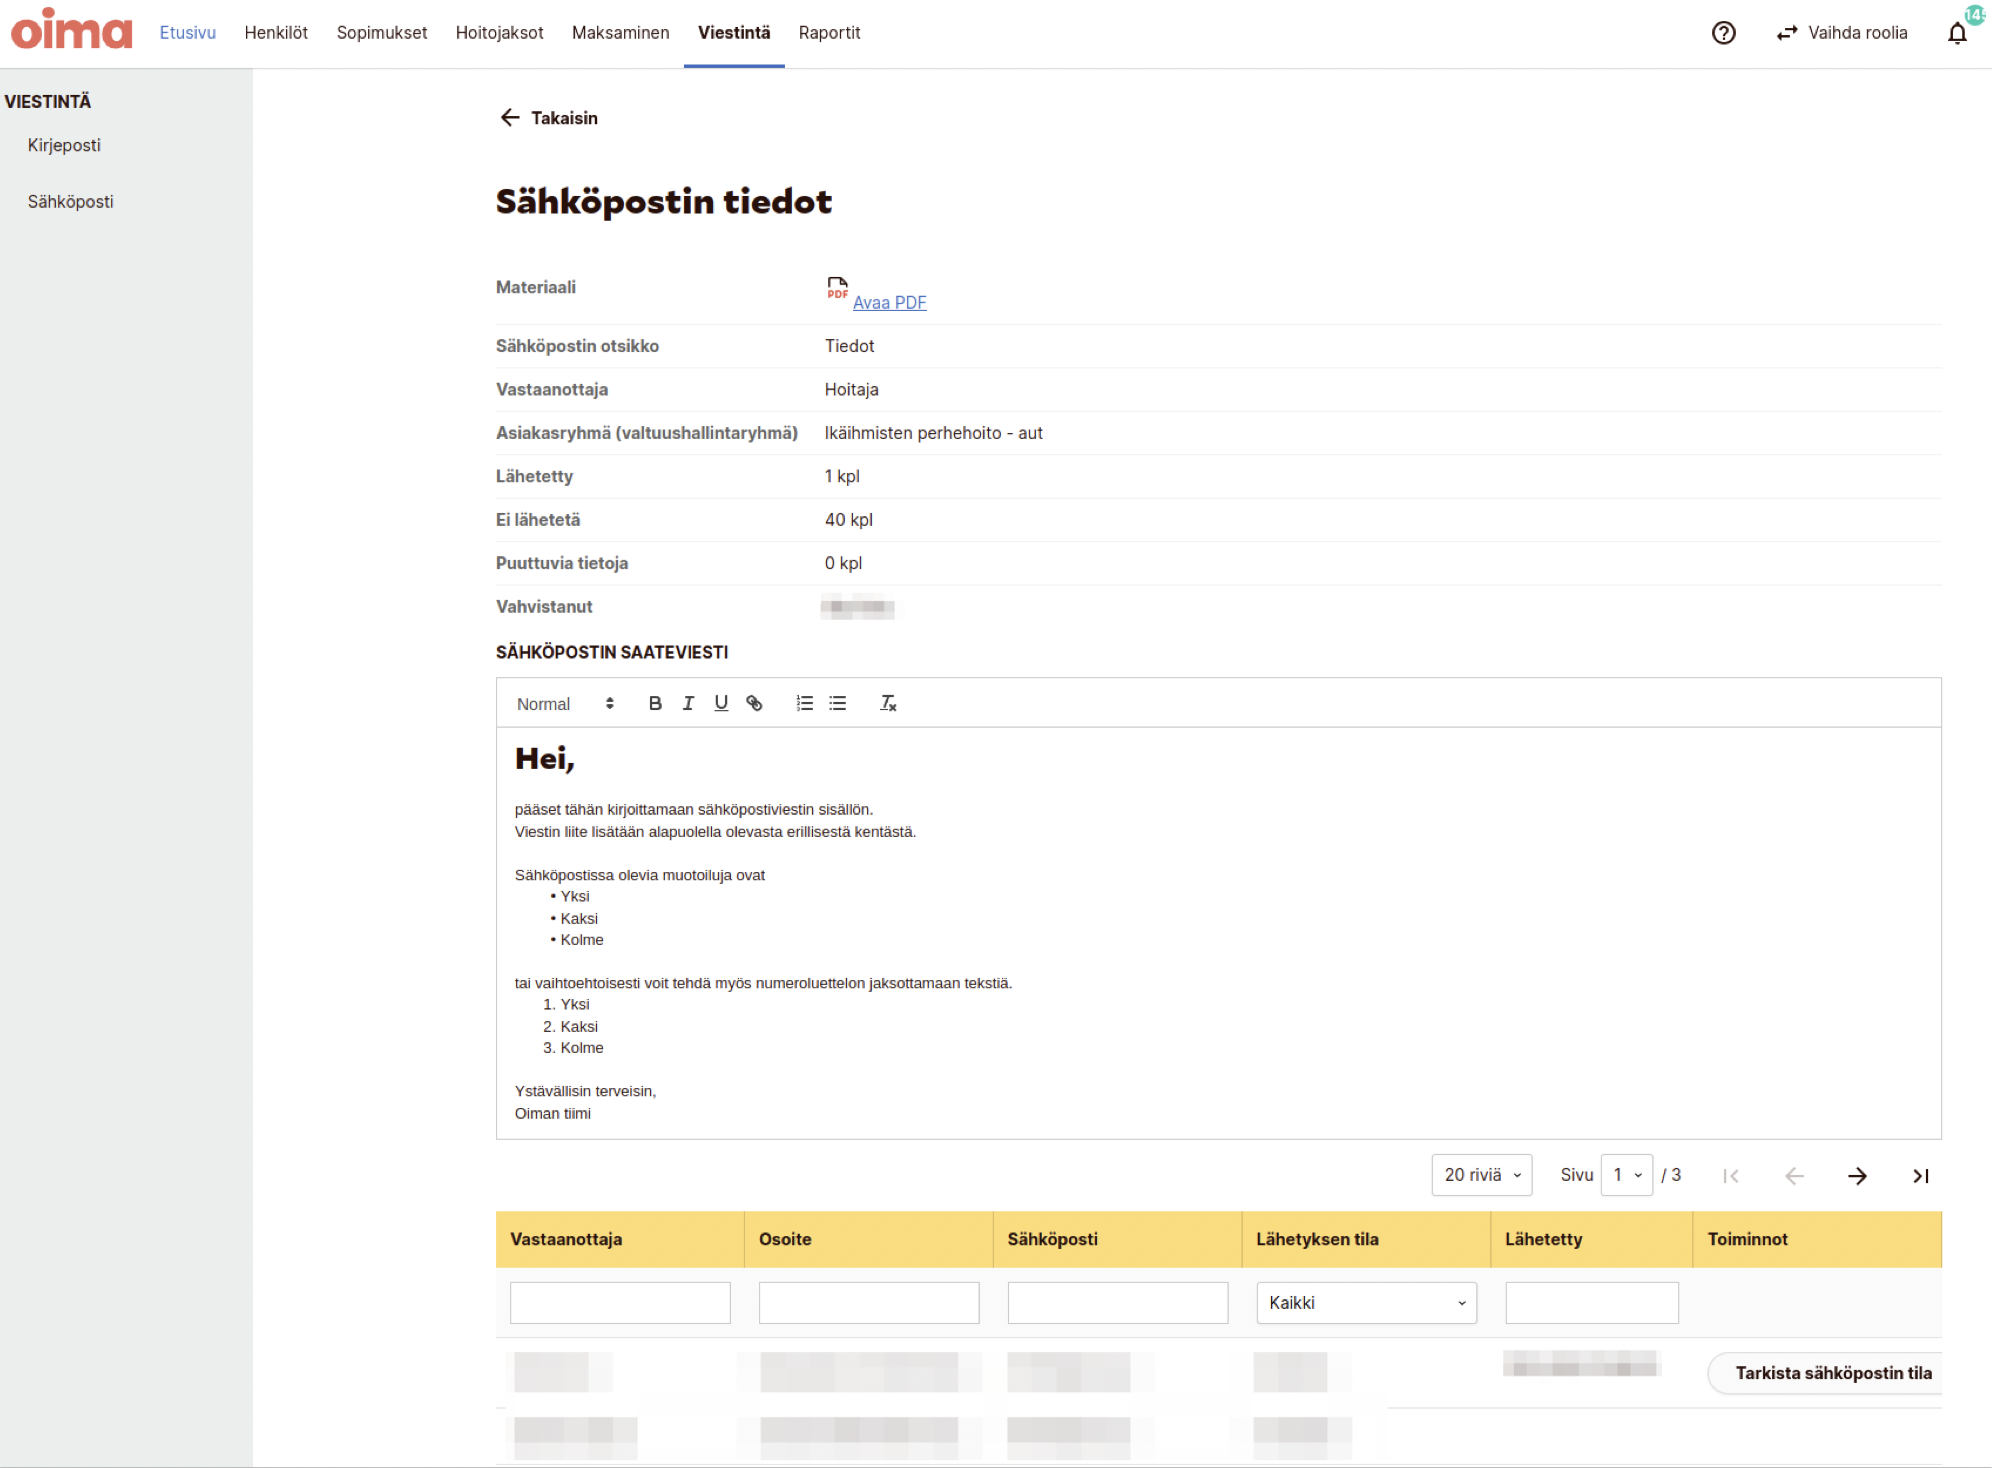The image size is (1992, 1468).
Task: Apply bullet list formatting
Action: coord(838,703)
